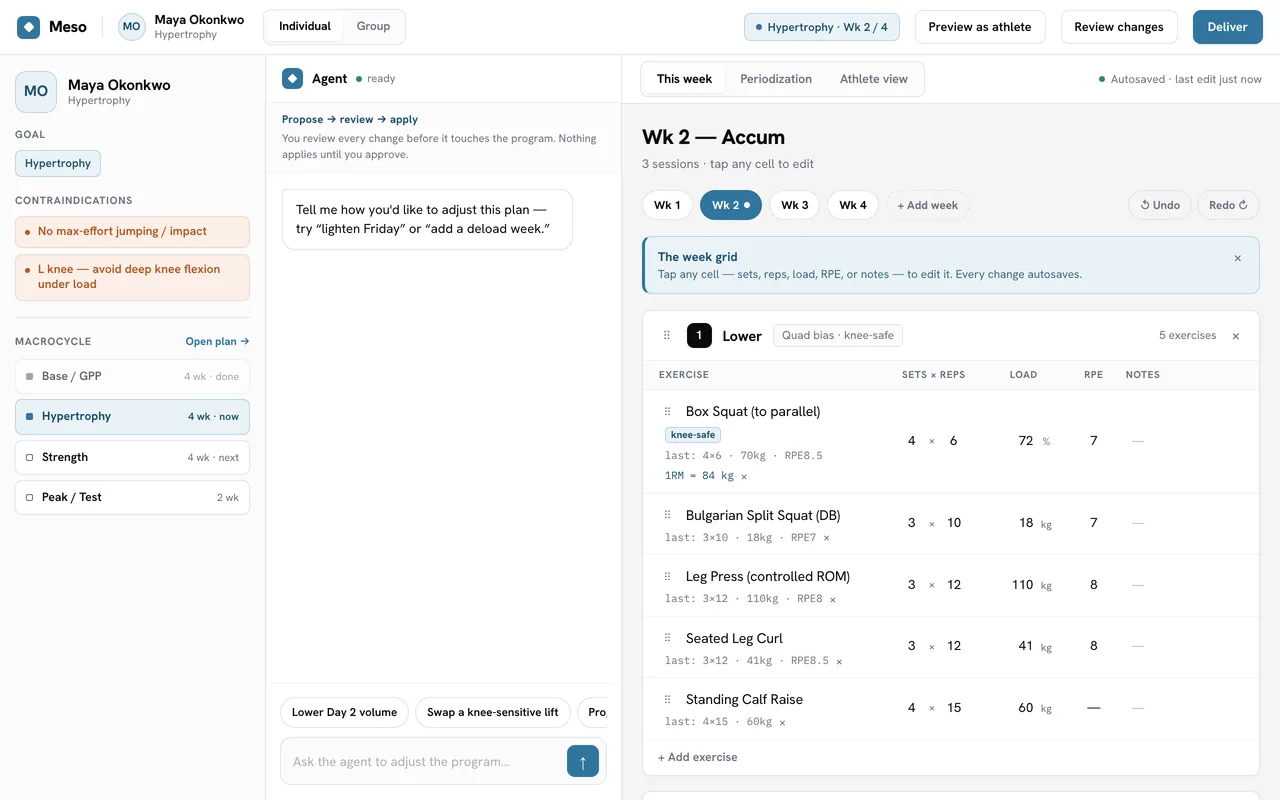The width and height of the screenshot is (1280, 800).
Task: Edit Standing Calf Raise reps 15
Action: pyautogui.click(x=954, y=708)
